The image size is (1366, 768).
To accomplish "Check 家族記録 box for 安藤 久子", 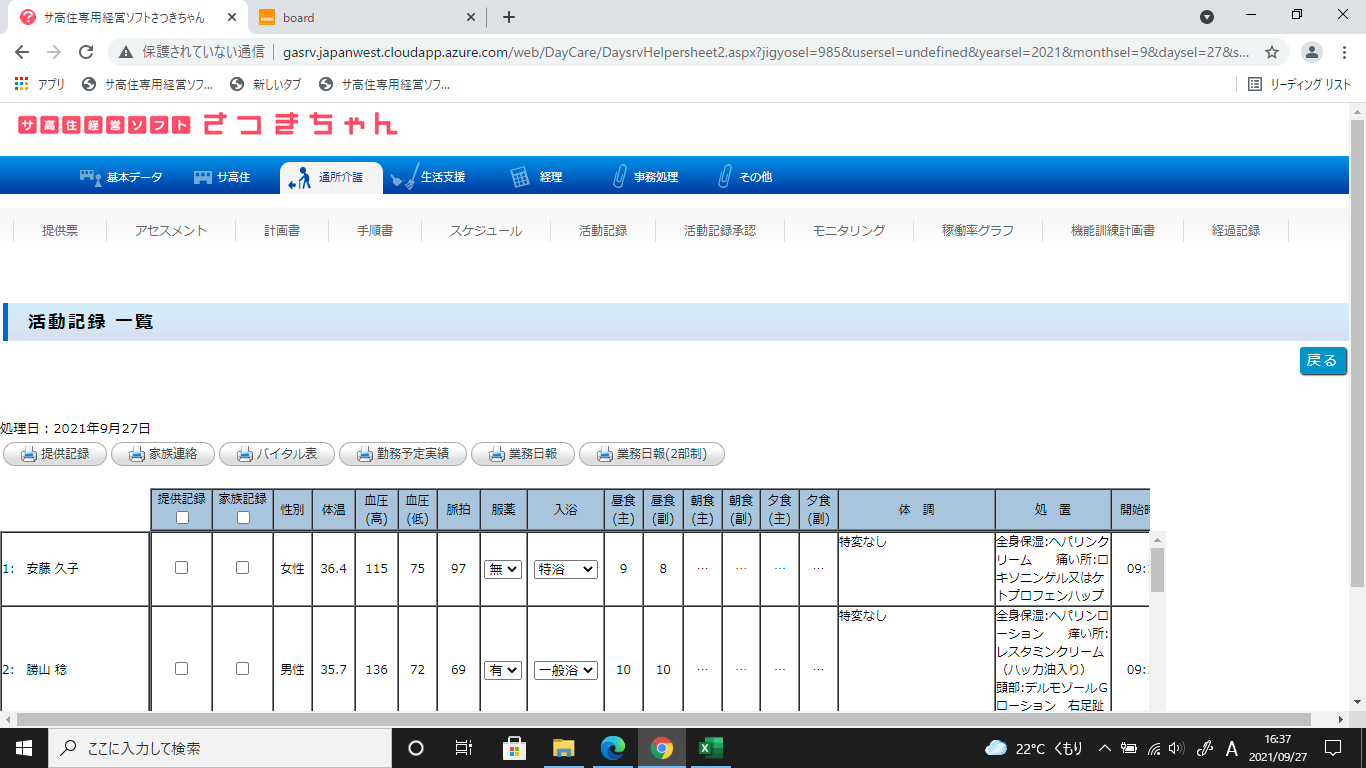I will [x=242, y=568].
